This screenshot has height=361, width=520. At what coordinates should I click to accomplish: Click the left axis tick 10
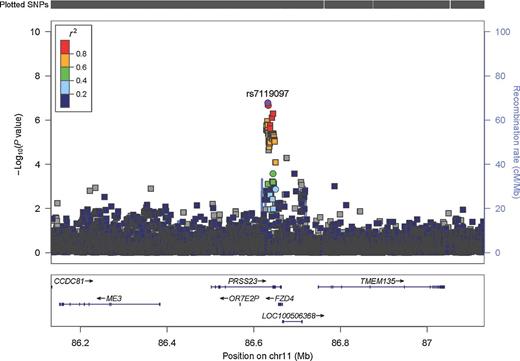[x=35, y=32]
